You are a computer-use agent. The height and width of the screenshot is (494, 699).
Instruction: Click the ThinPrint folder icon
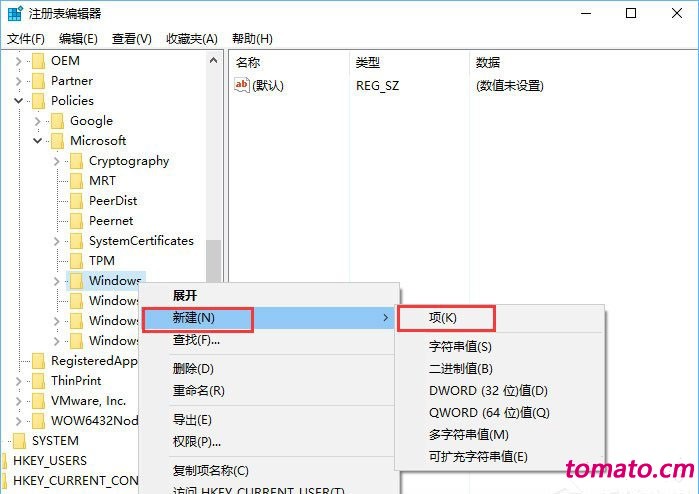click(x=39, y=381)
